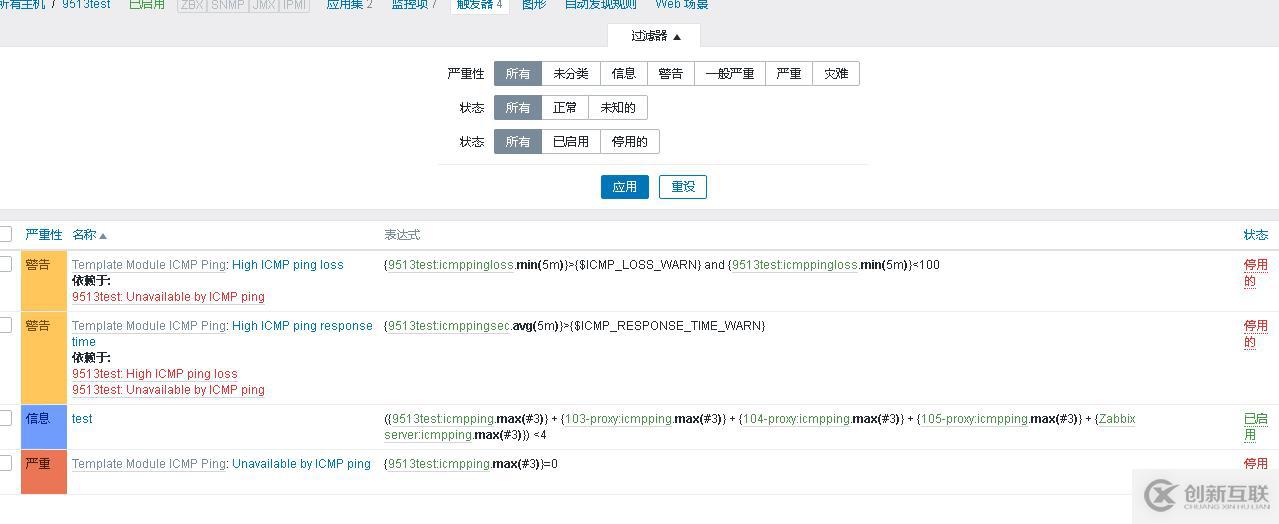Select severity filter 警告
The image size is (1279, 524).
pyautogui.click(x=671, y=74)
